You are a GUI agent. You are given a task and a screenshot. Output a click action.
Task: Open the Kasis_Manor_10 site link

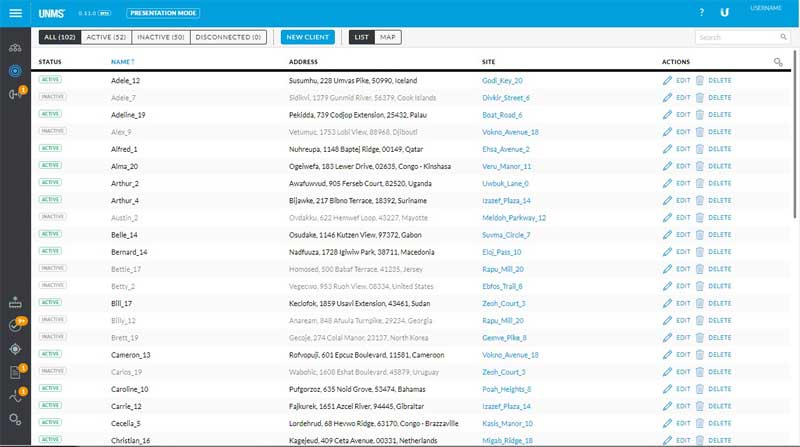(507, 424)
